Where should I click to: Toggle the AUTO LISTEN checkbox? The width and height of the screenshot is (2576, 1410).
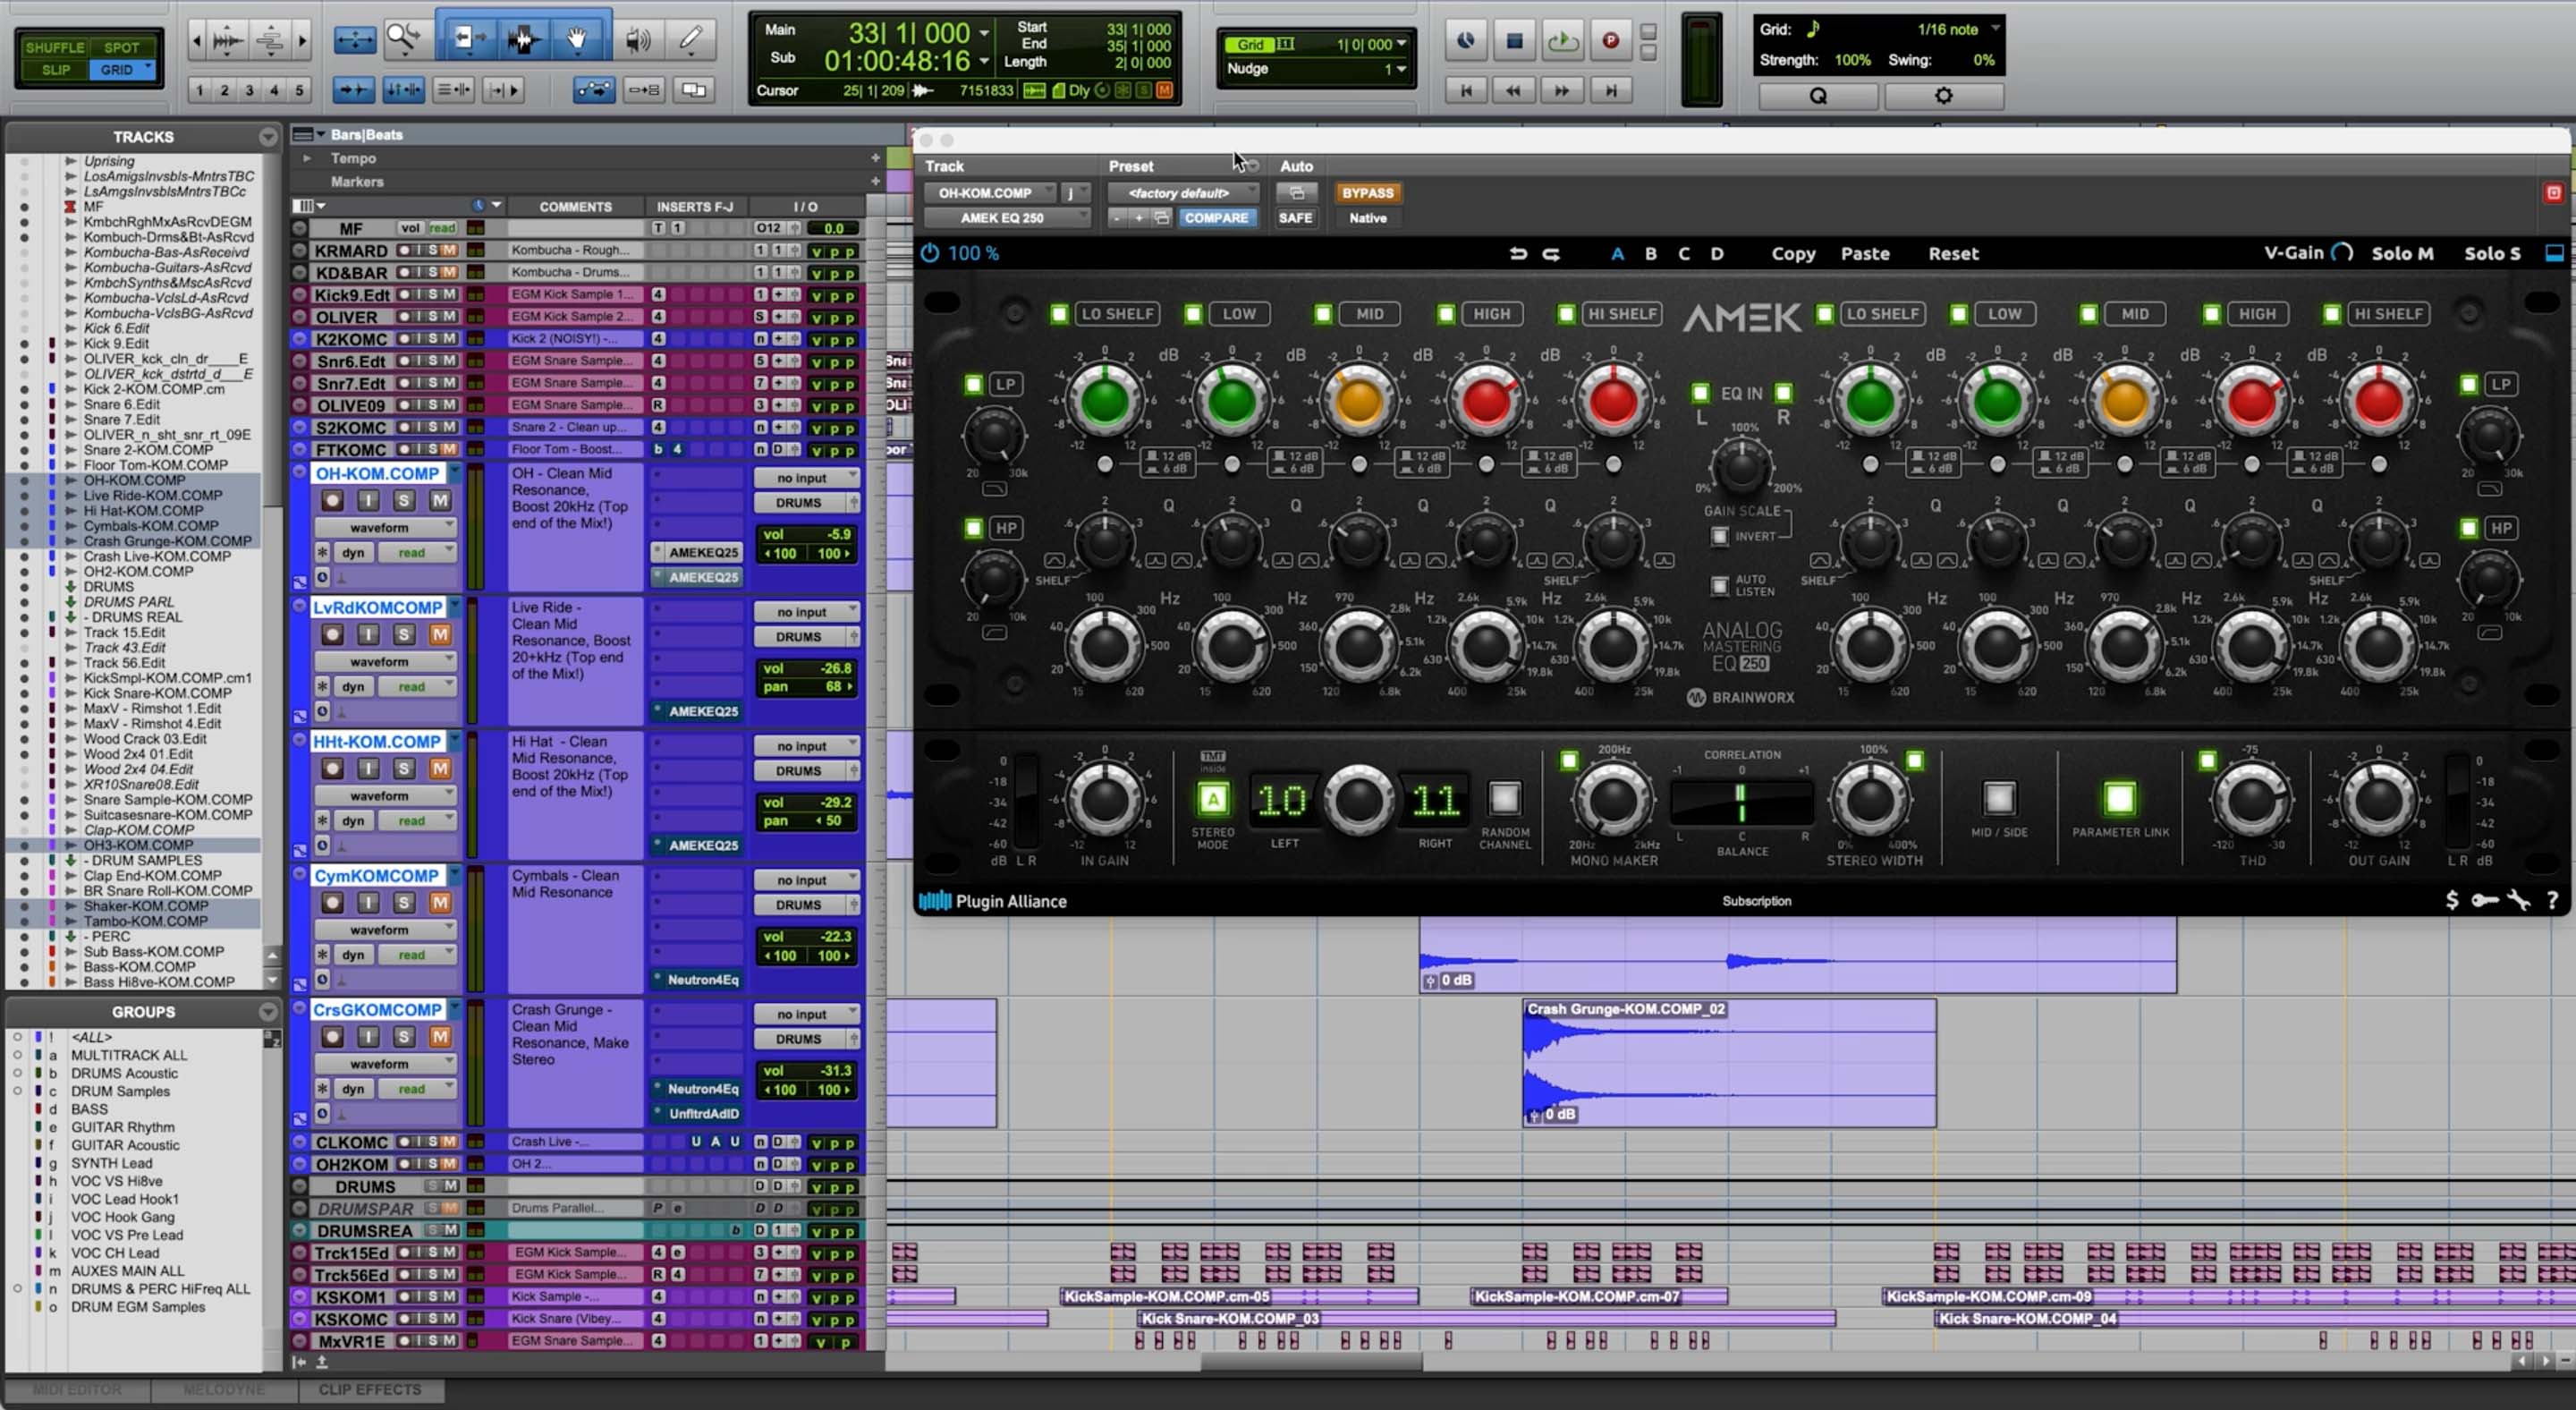pos(1720,585)
